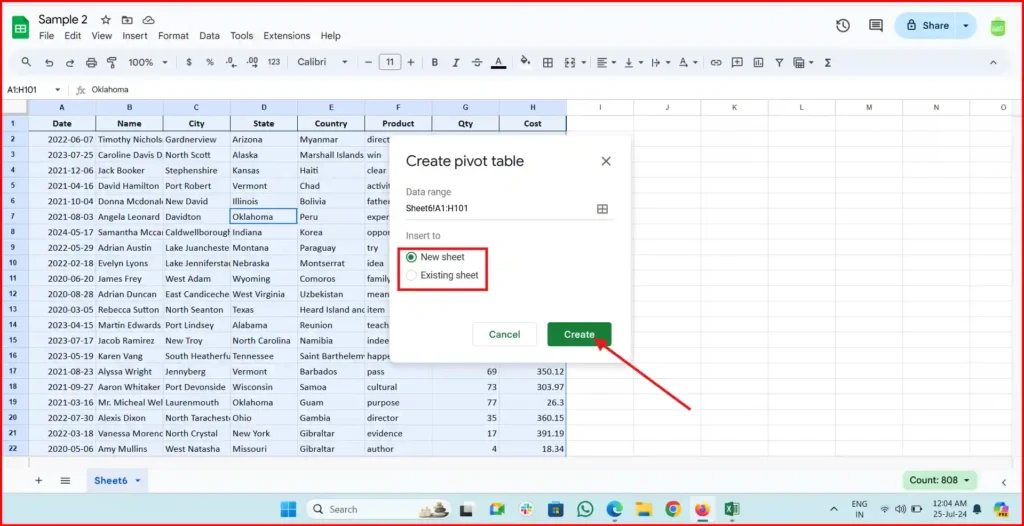Screen dimensions: 1024x526
Task: Increase the font size
Action: tap(411, 63)
